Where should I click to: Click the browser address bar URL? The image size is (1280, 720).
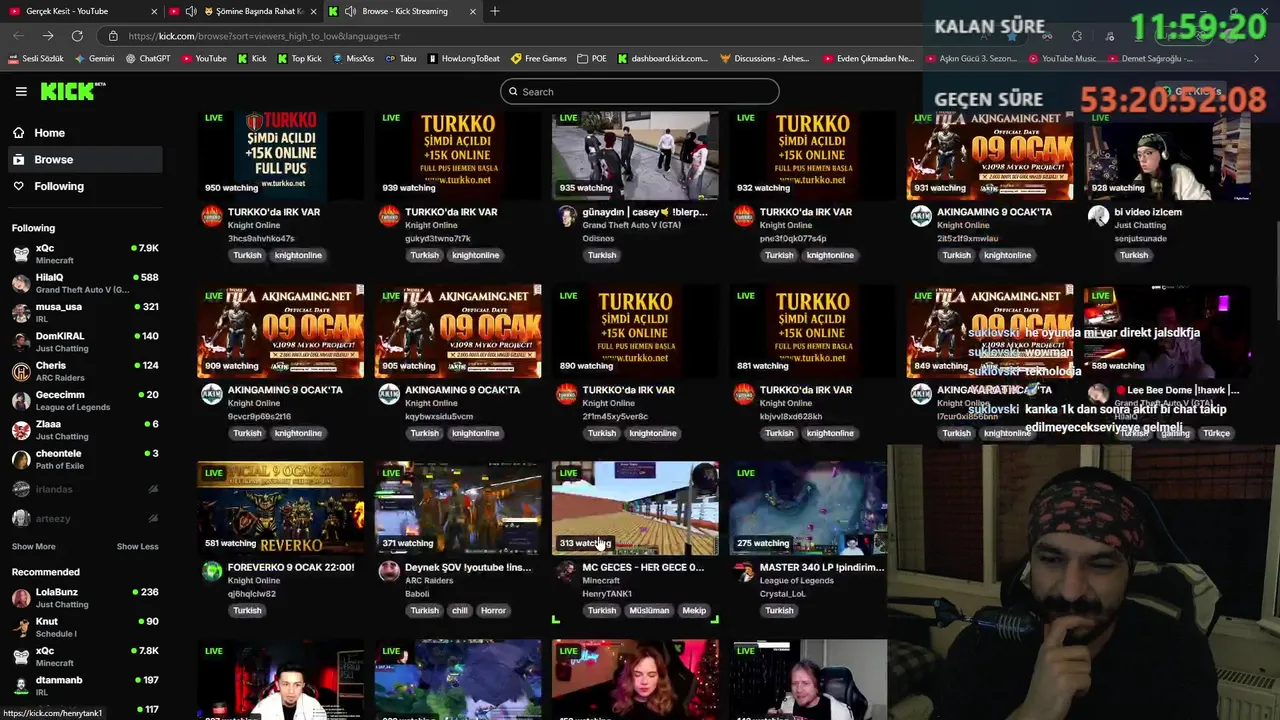(x=265, y=36)
